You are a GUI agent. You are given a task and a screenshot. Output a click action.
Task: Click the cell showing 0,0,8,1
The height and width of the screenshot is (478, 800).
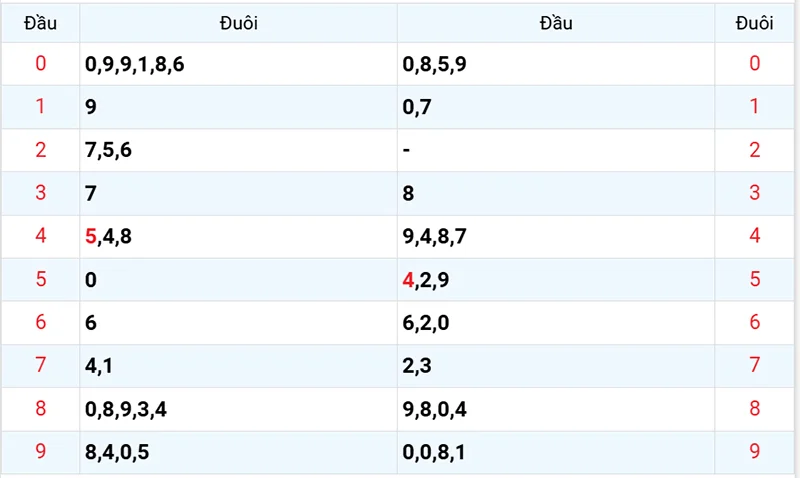[x=434, y=452]
